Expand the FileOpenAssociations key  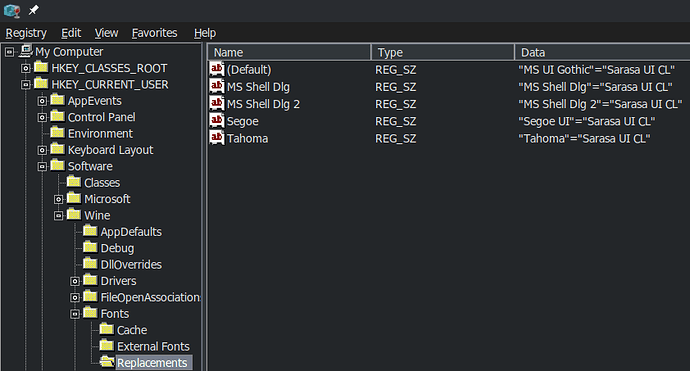point(75,298)
